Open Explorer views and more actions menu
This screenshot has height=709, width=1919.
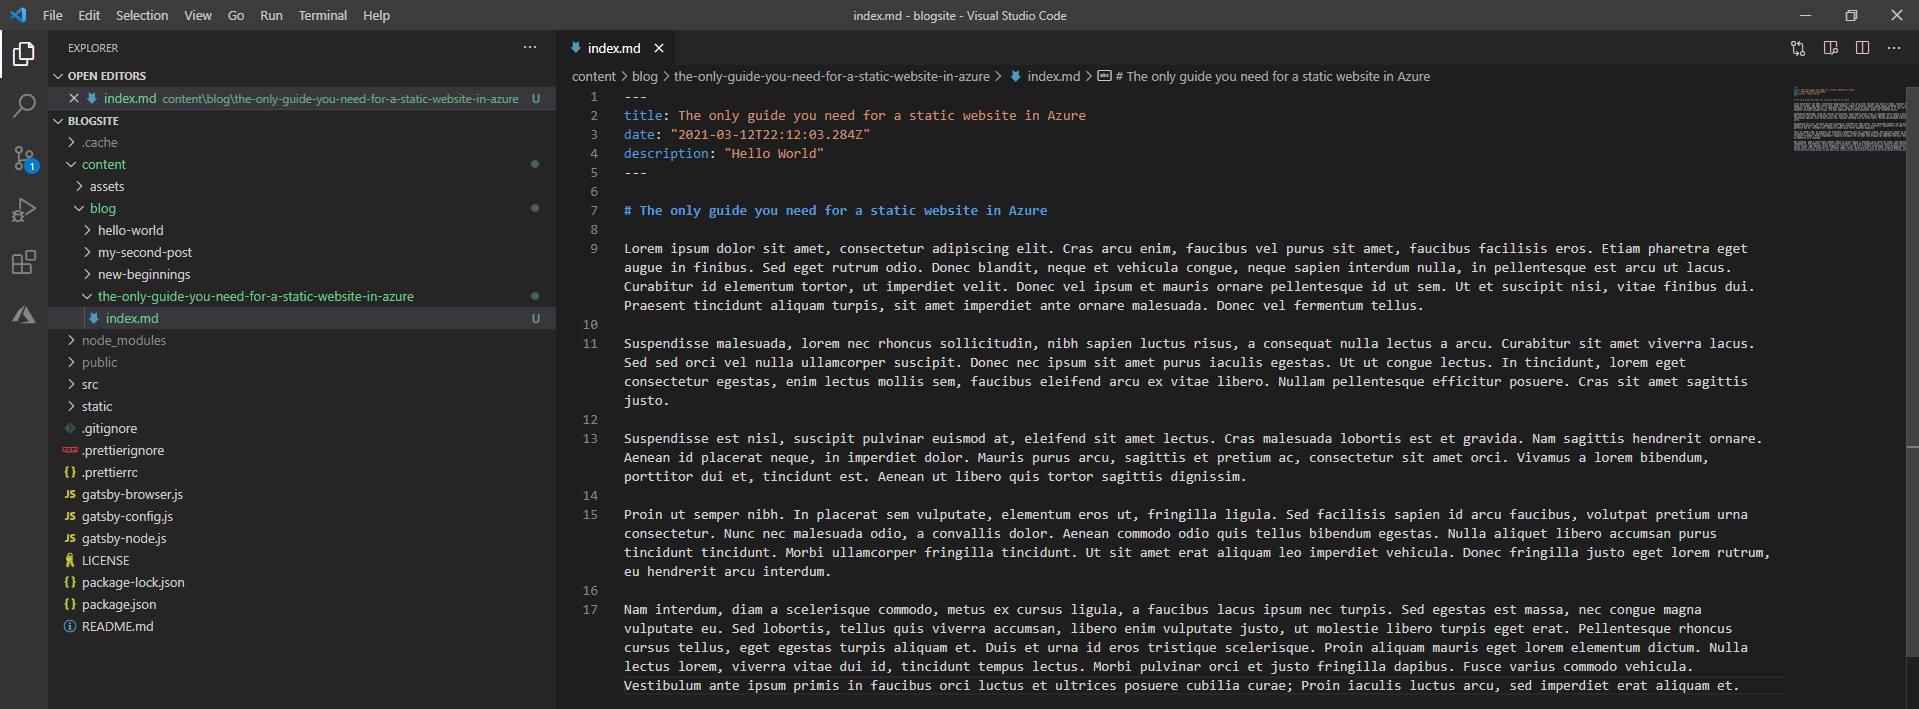[x=530, y=48]
